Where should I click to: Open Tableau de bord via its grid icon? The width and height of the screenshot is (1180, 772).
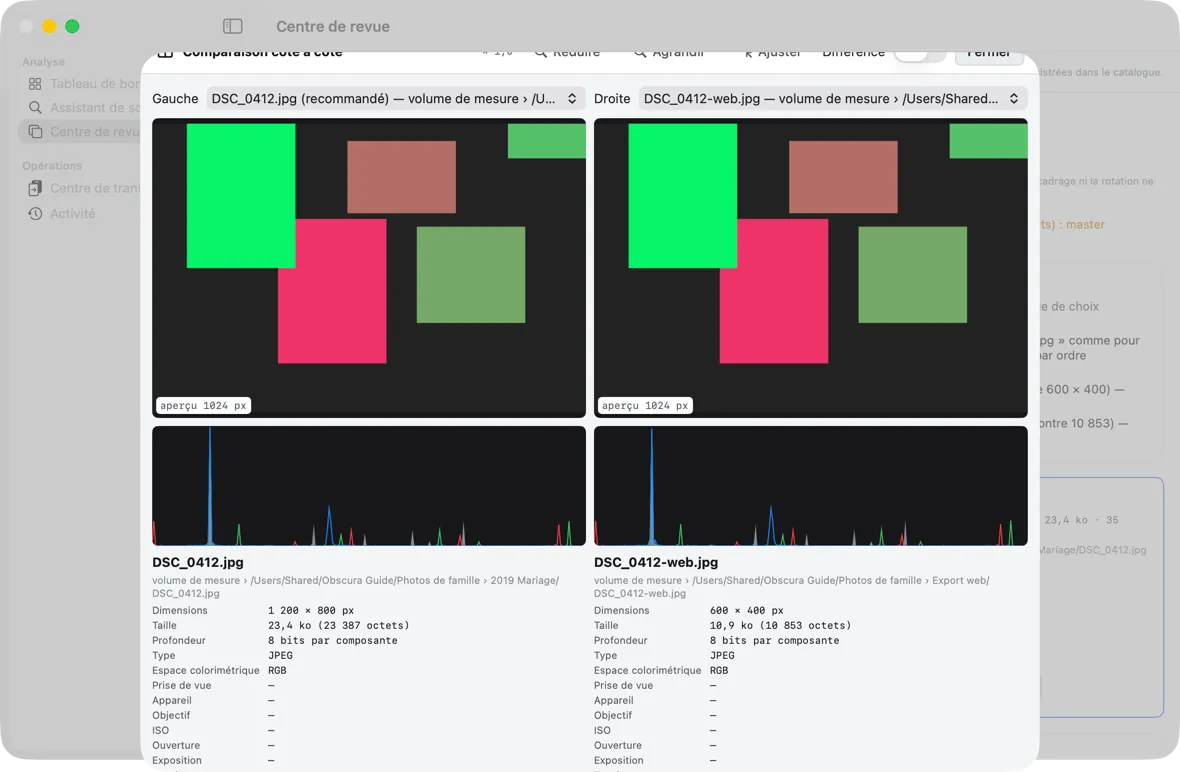(35, 84)
